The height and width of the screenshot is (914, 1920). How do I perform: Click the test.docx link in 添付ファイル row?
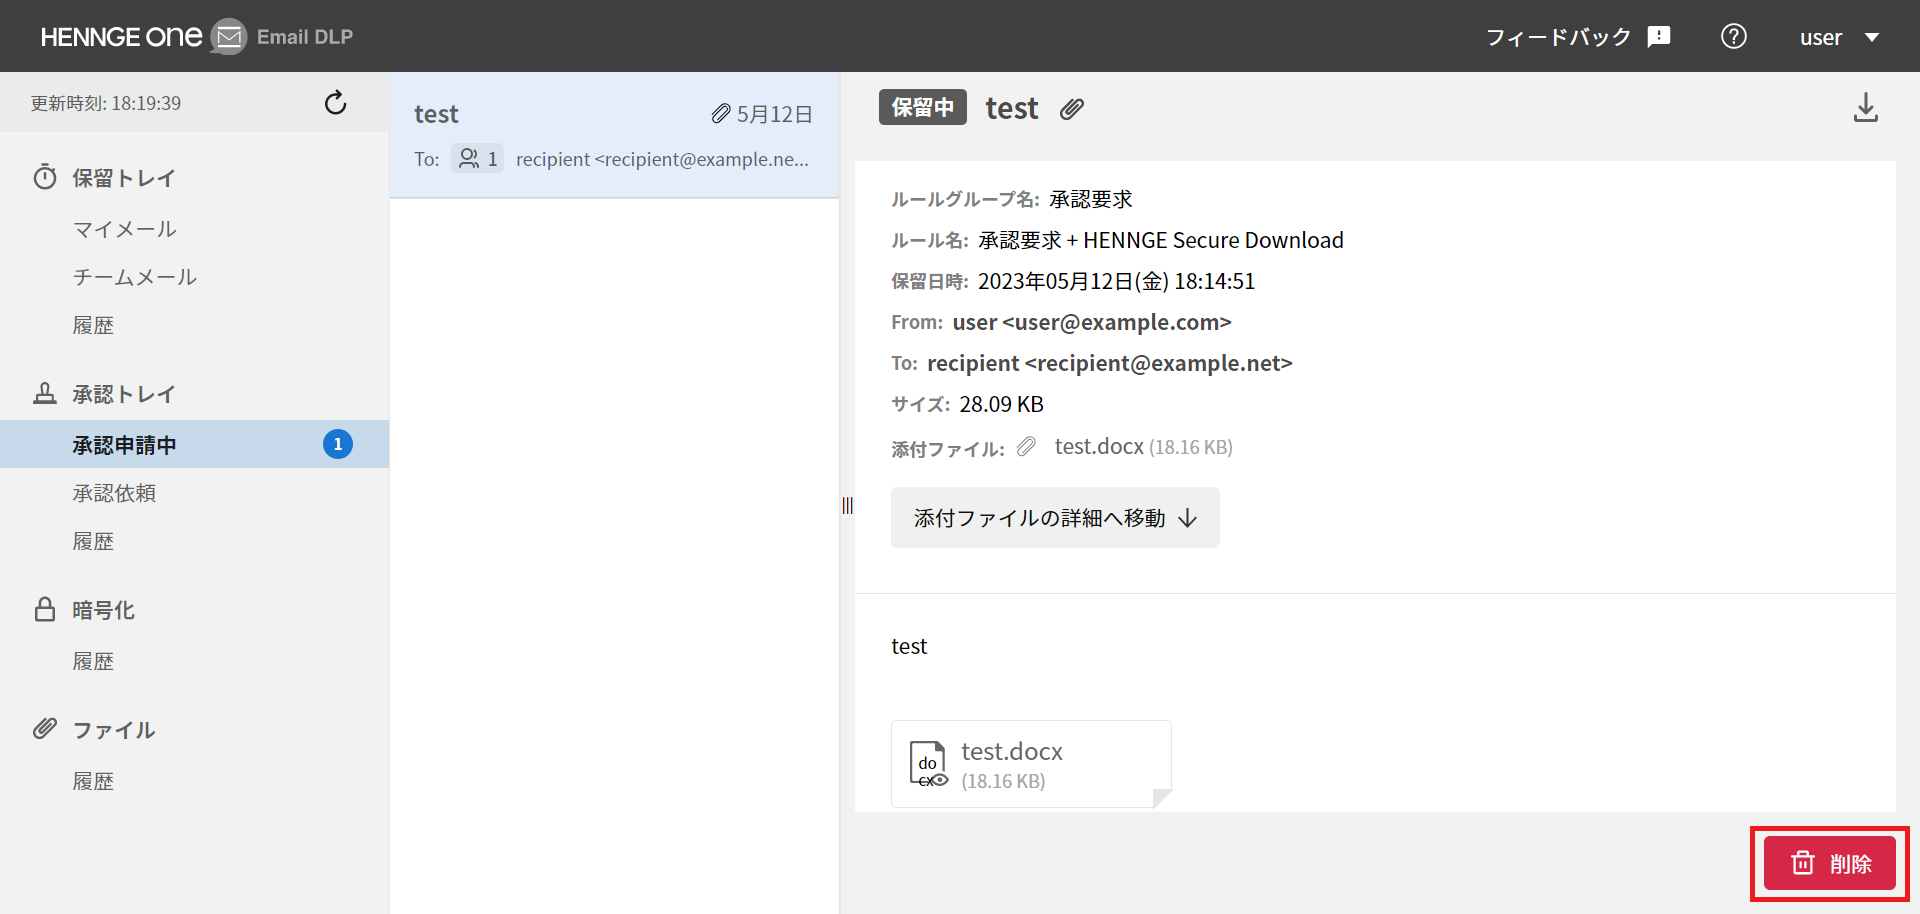click(x=1099, y=446)
